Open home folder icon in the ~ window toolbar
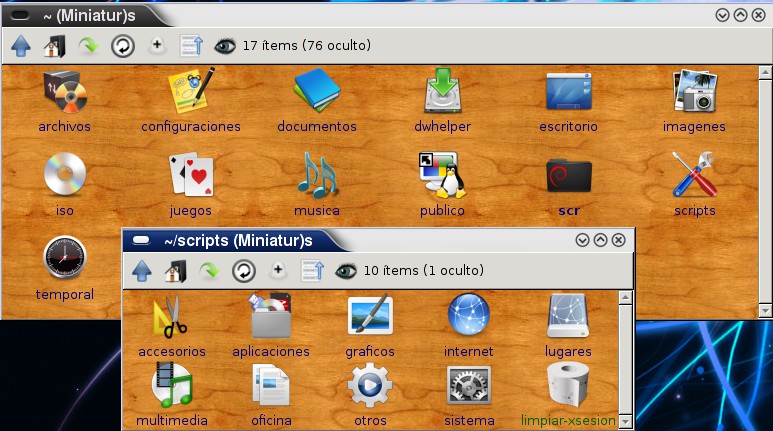The image size is (773, 431). (x=55, y=46)
